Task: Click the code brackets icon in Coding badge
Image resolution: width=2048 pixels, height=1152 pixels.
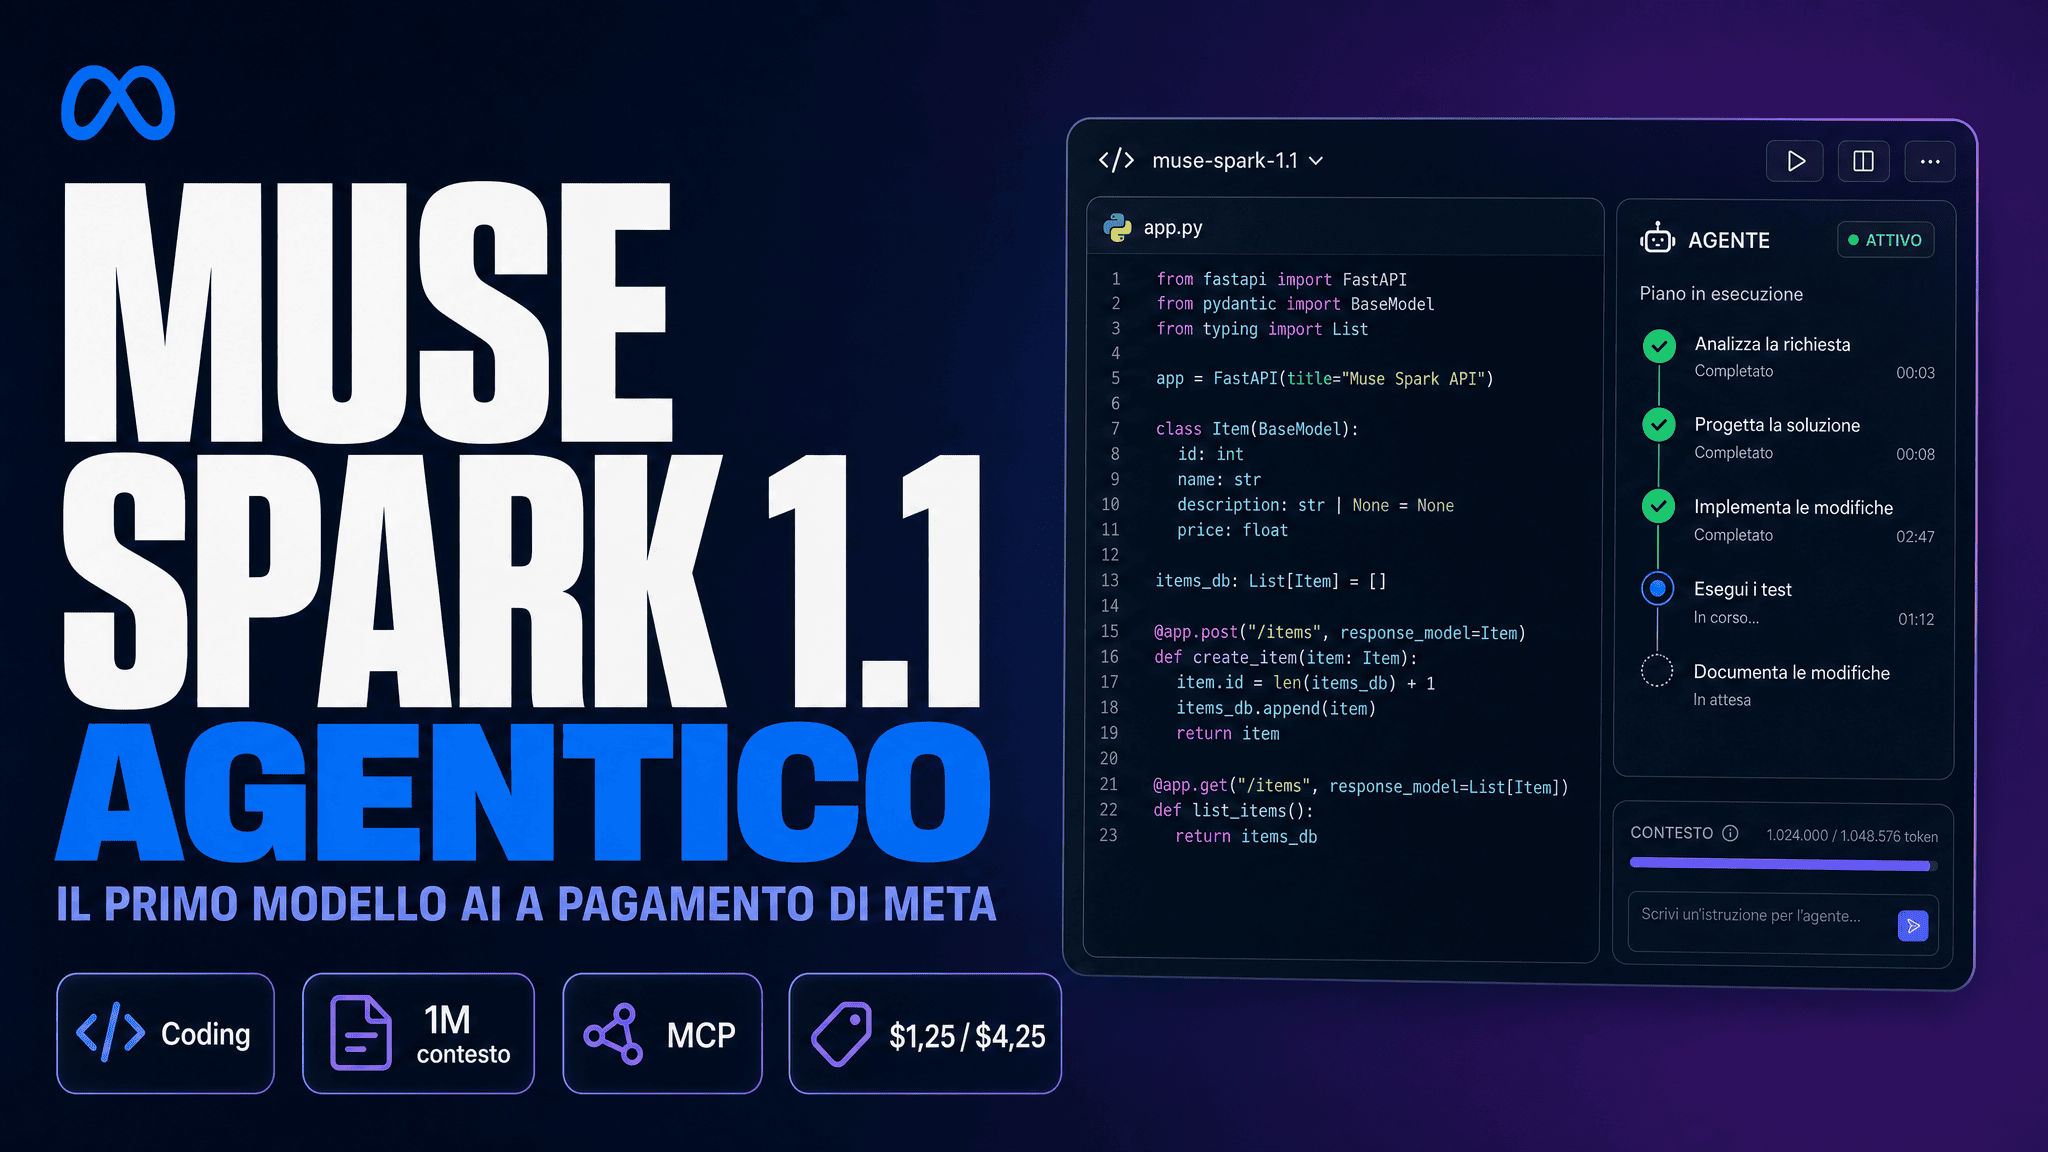Action: tap(110, 1032)
